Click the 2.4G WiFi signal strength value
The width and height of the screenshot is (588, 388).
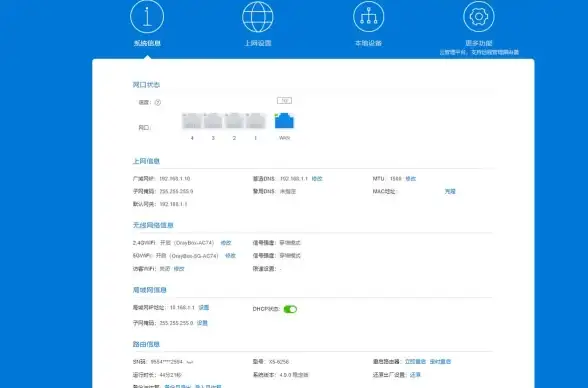point(290,243)
